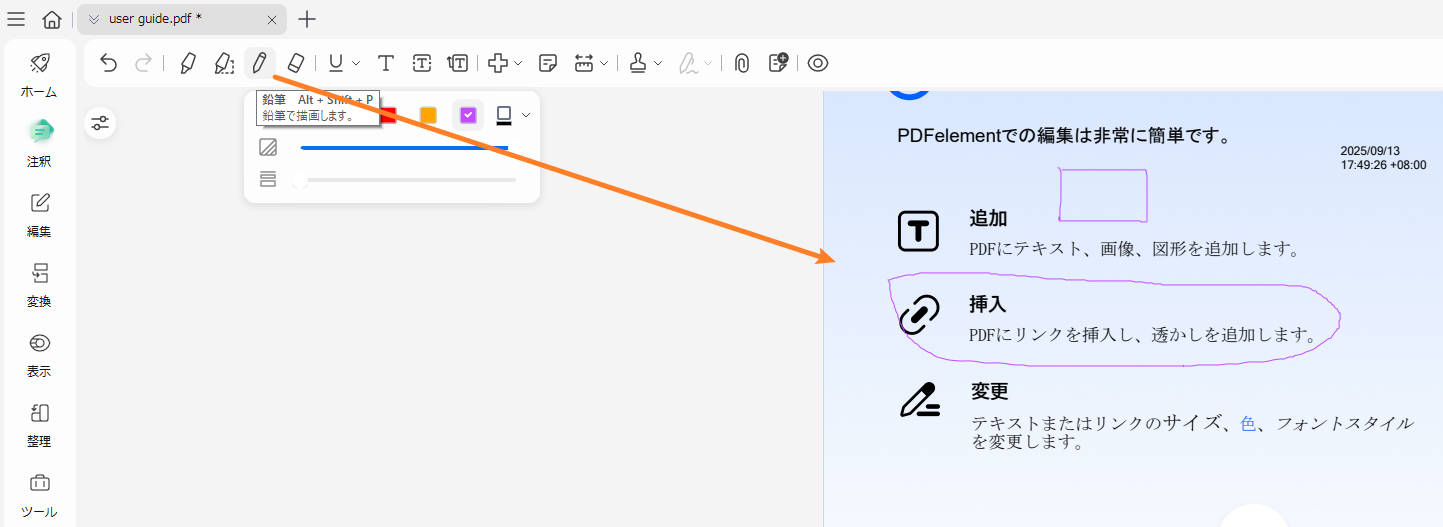Choose the highlighter pen tool

(187, 63)
